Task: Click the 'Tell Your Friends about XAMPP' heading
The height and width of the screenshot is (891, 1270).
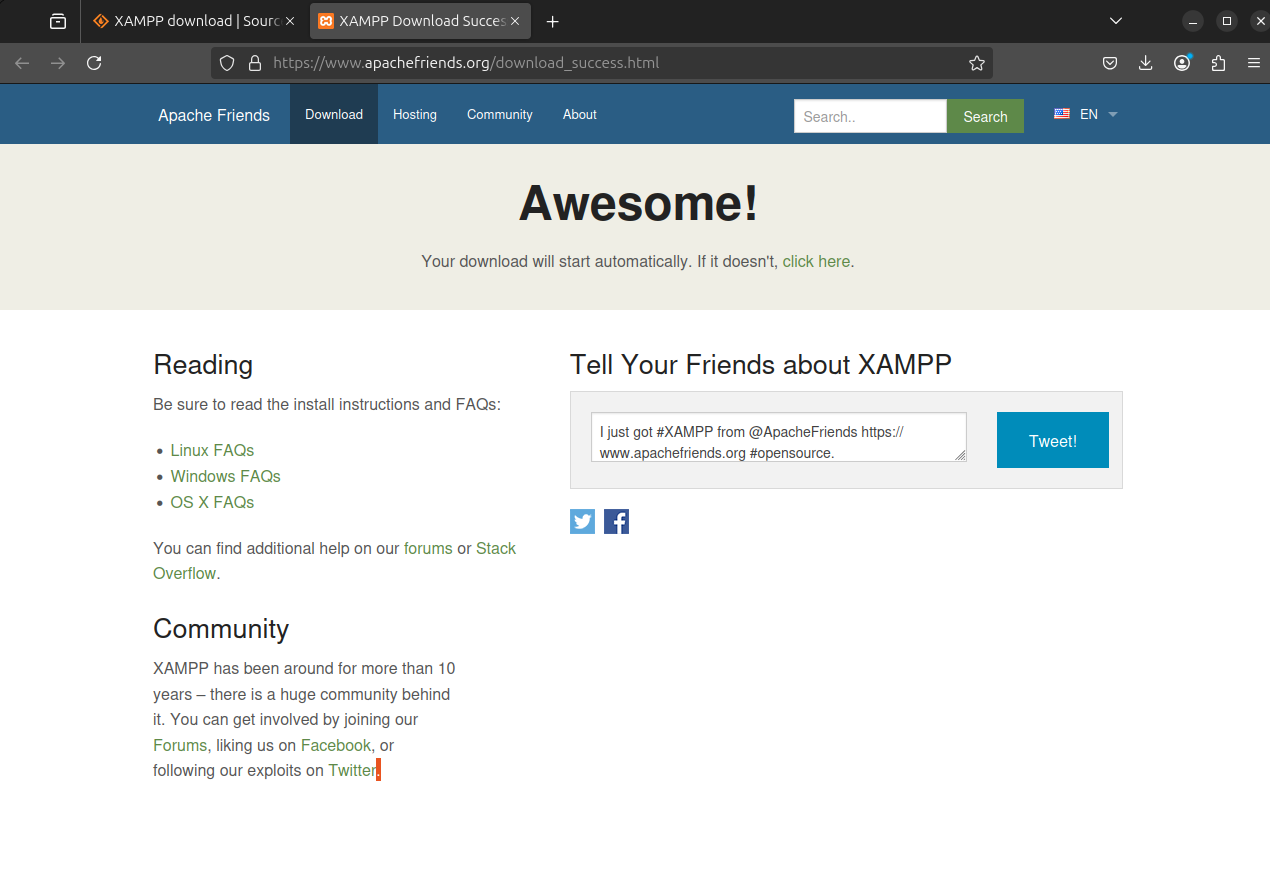Action: point(761,364)
